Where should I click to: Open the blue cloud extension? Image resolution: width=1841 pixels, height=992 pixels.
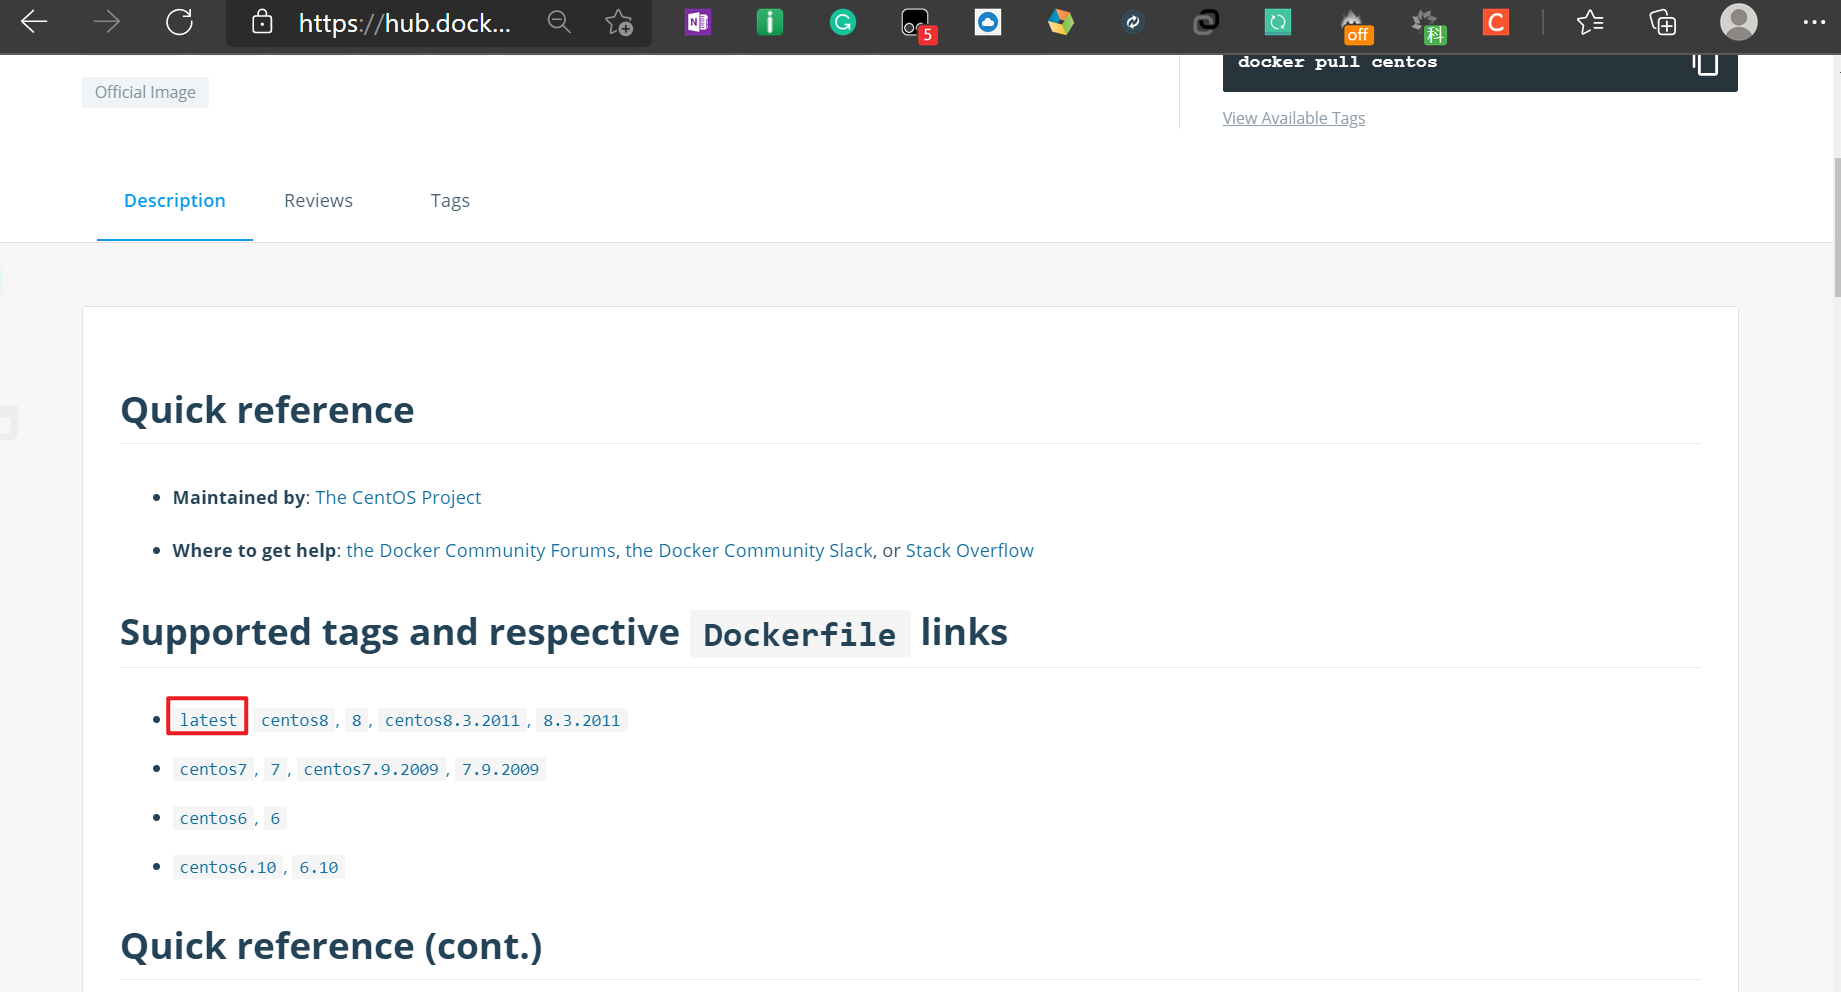(988, 22)
